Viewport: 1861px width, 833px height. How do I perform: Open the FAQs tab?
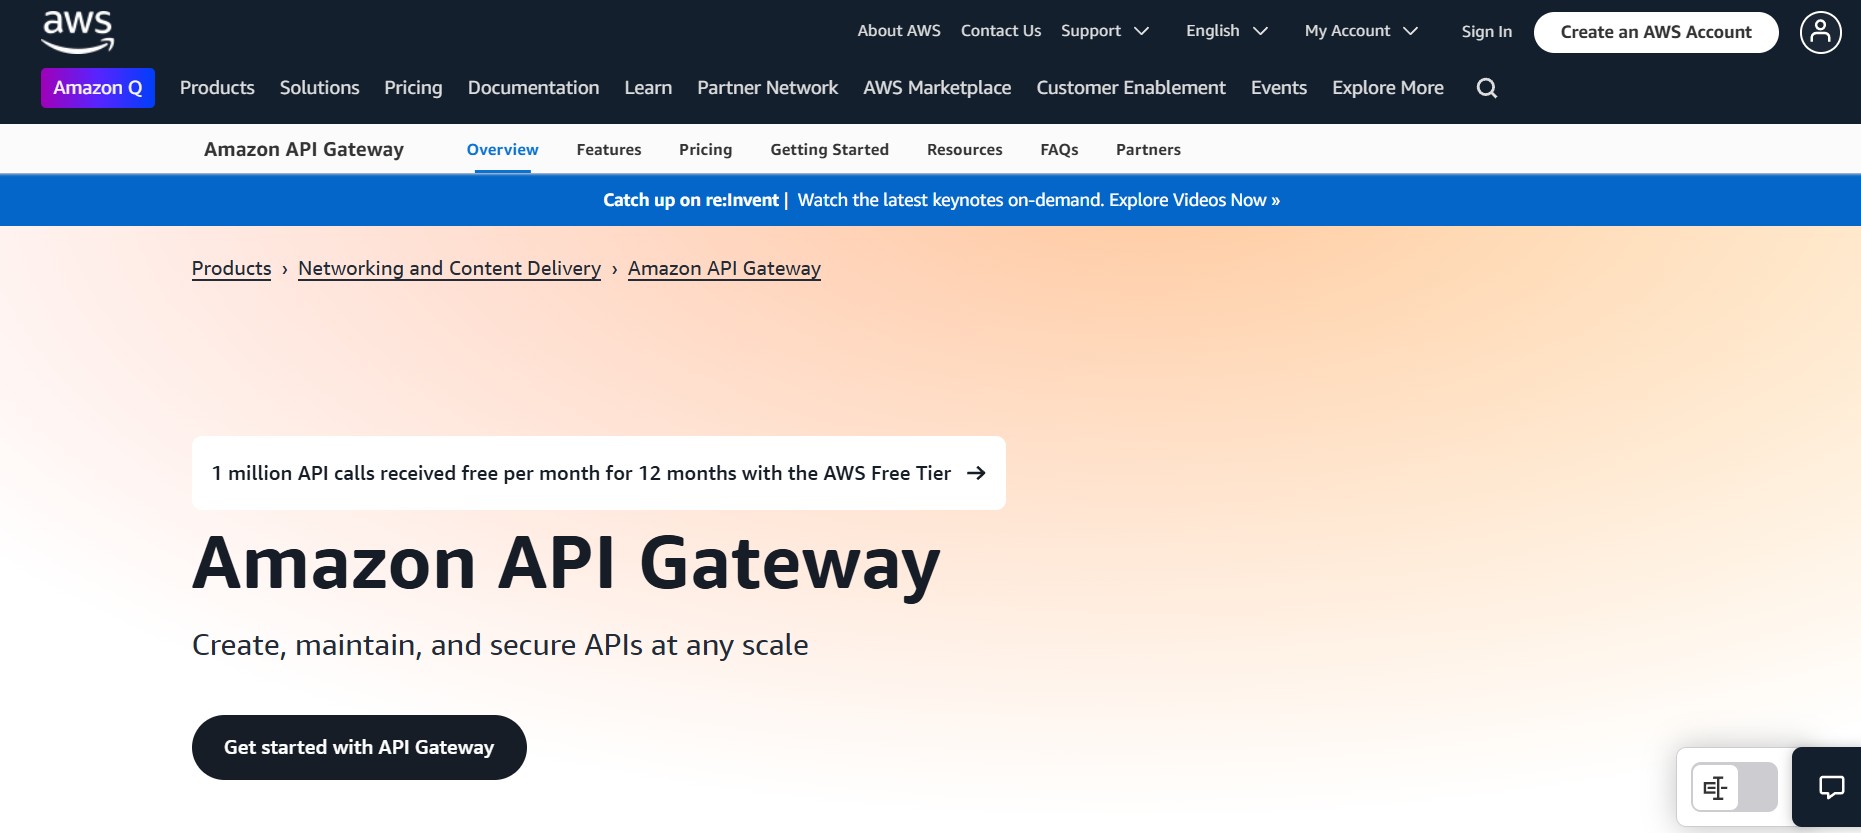point(1059,150)
